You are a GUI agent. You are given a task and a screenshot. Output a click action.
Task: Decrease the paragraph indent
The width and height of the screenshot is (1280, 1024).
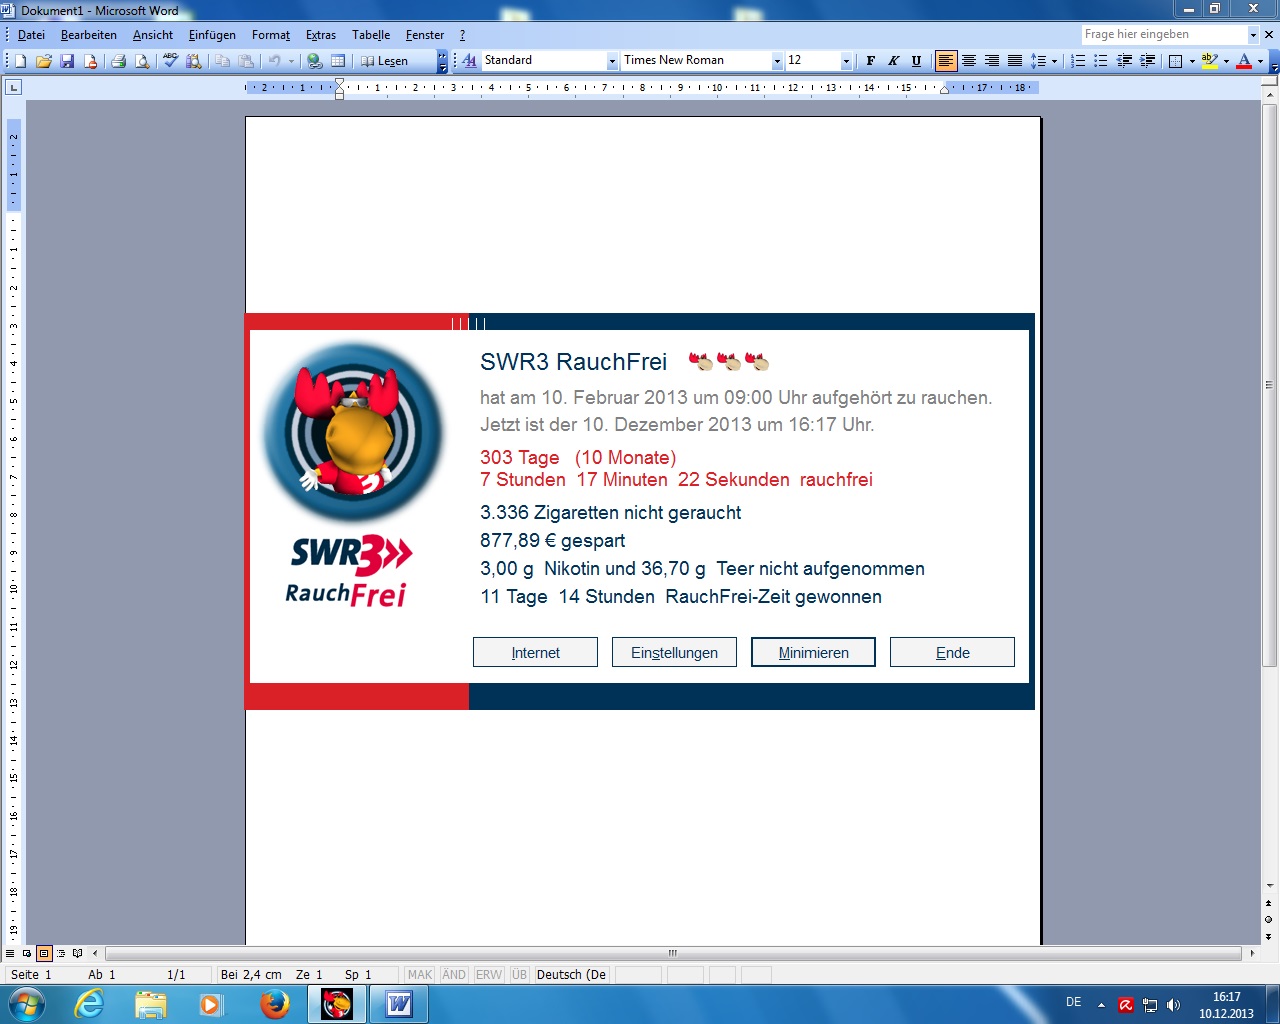point(1124,61)
